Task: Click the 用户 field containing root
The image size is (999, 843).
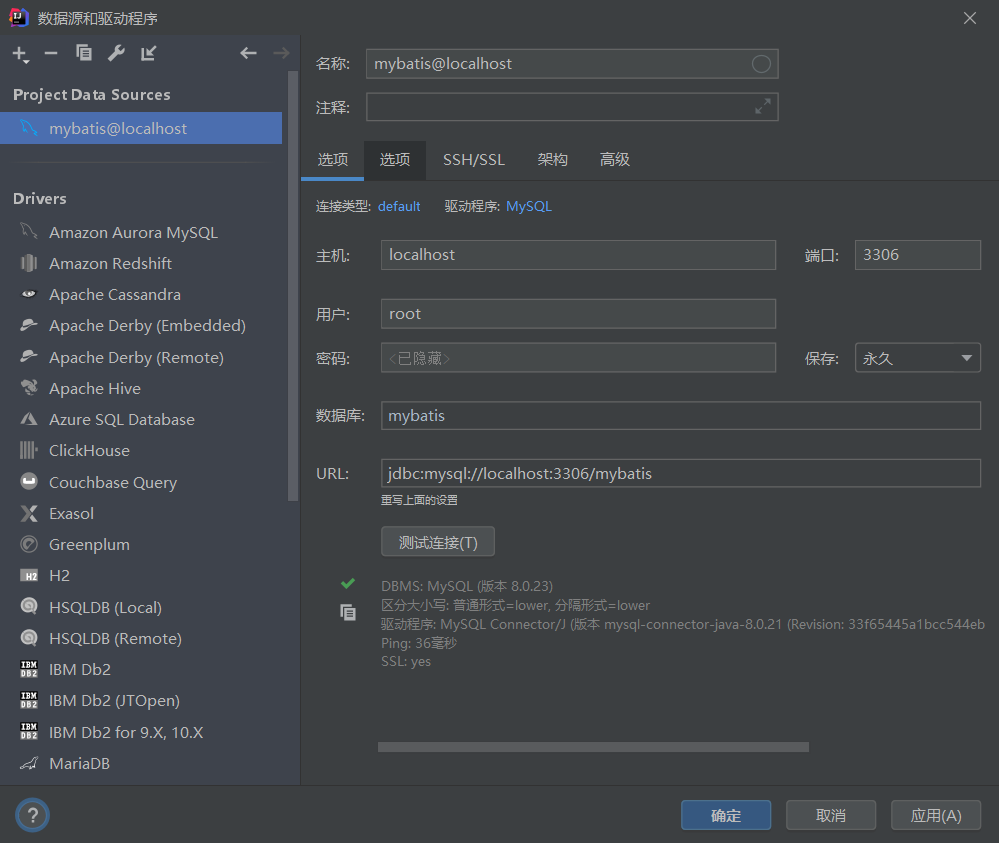Action: click(x=579, y=313)
